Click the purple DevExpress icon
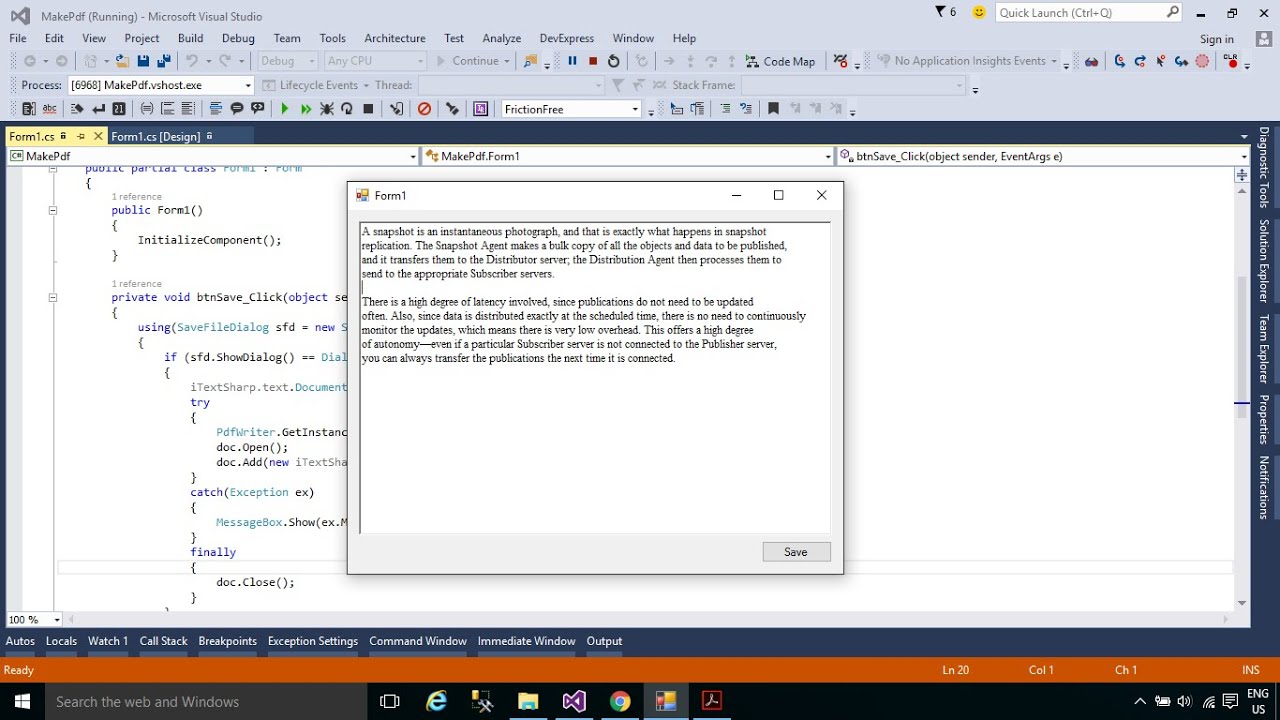1280x720 pixels. [480, 109]
